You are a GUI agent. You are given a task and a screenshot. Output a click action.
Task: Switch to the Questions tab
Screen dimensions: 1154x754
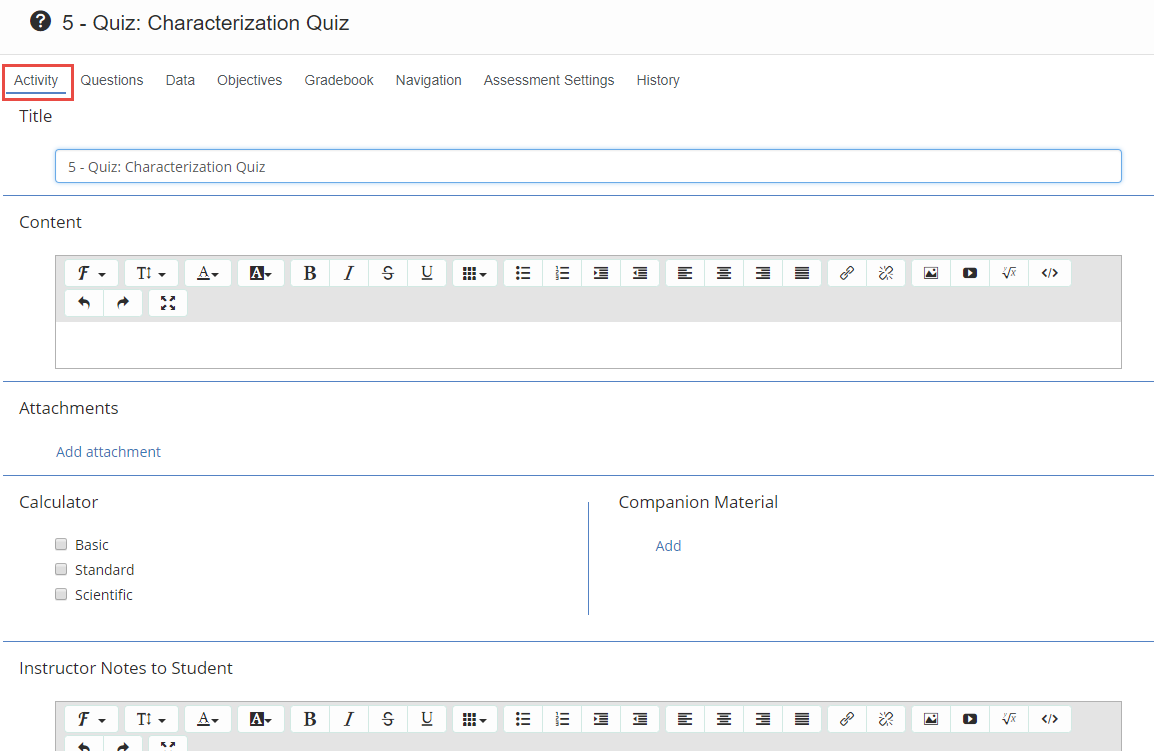[112, 80]
